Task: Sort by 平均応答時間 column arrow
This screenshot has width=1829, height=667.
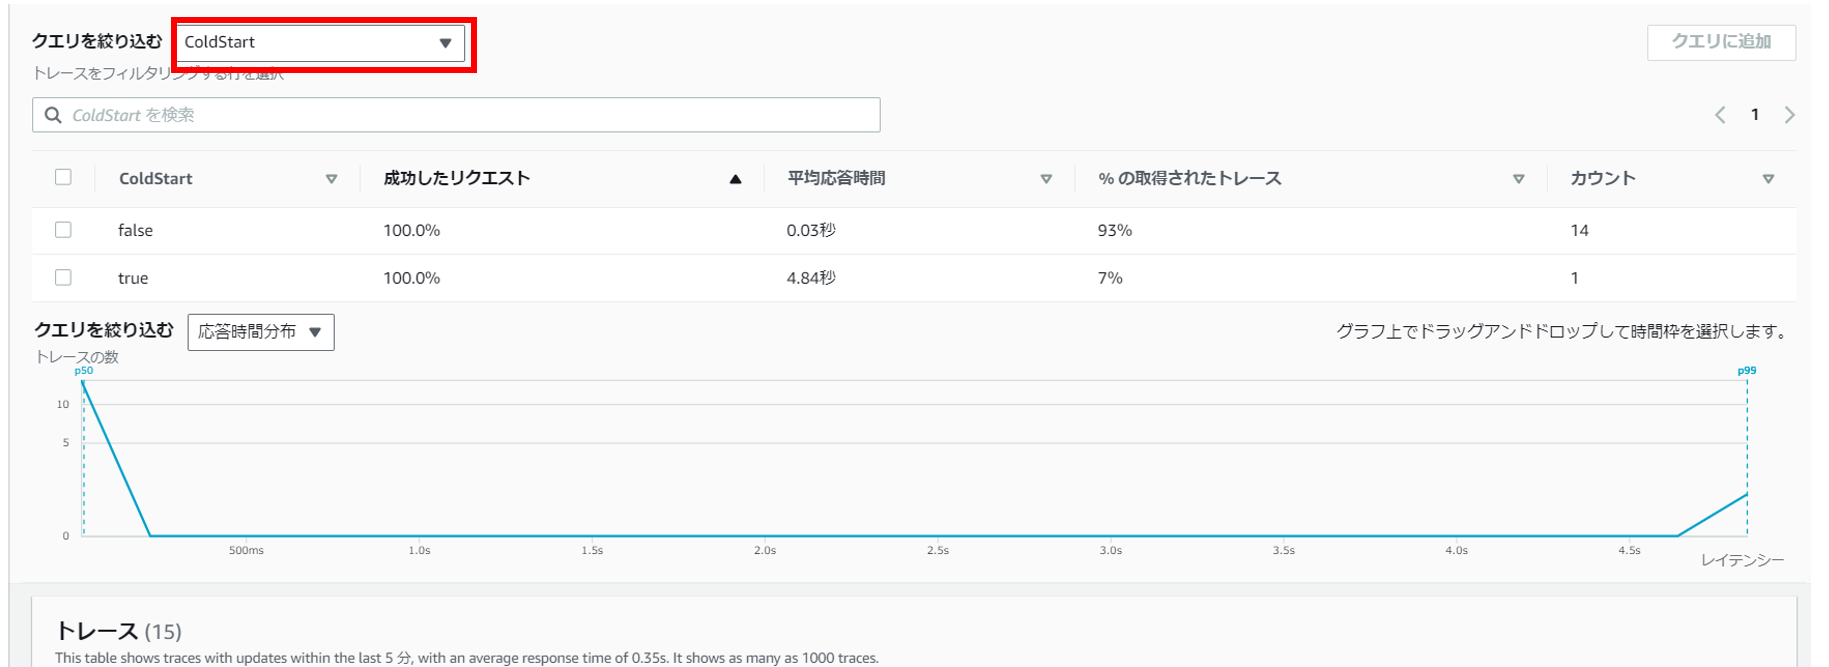Action: pos(1046,179)
